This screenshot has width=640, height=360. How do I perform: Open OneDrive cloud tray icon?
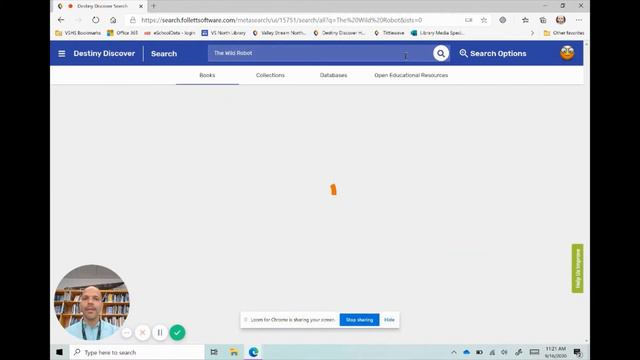point(467,352)
